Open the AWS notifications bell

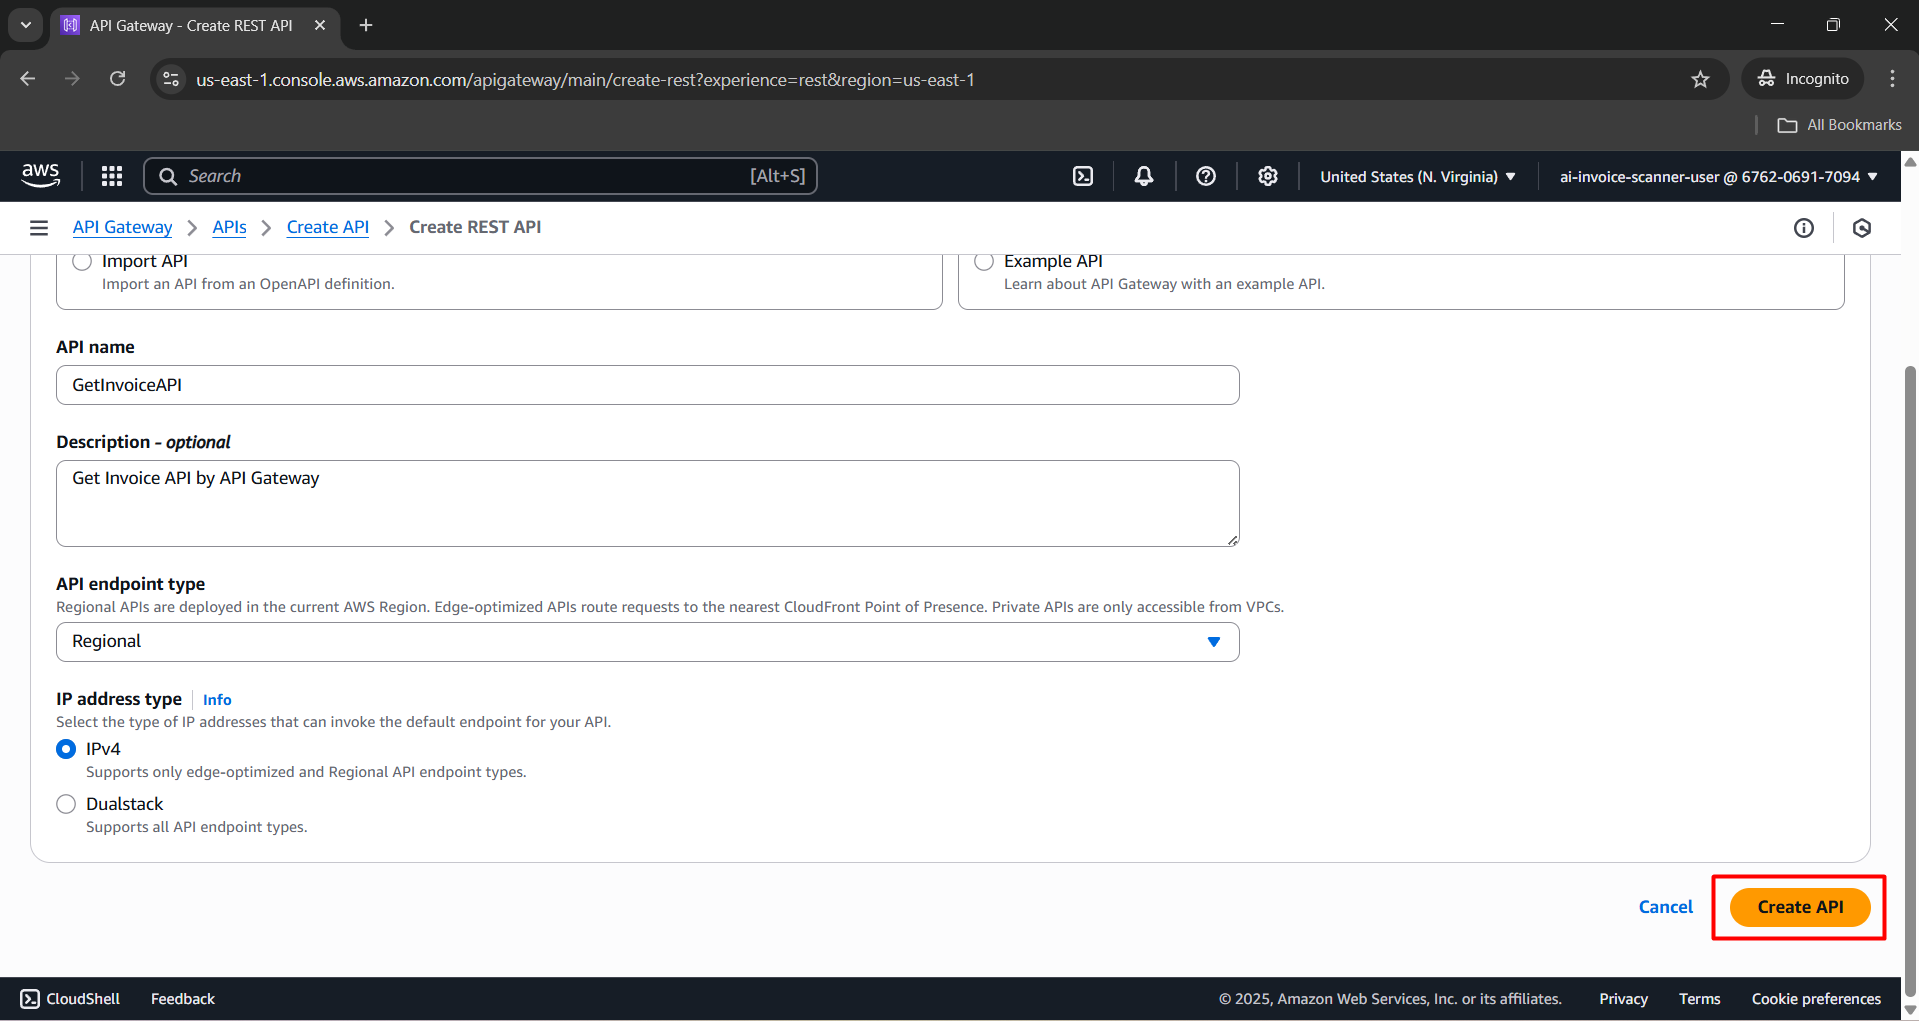coord(1143,175)
